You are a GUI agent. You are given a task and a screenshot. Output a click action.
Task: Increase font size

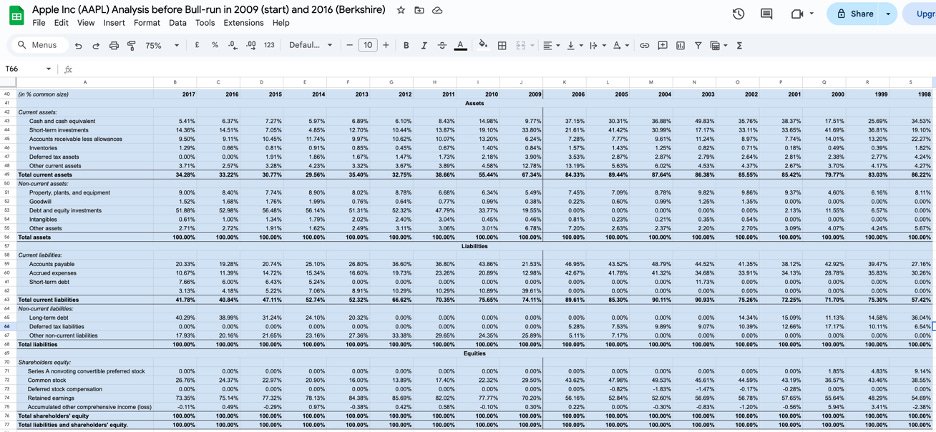tap(386, 45)
